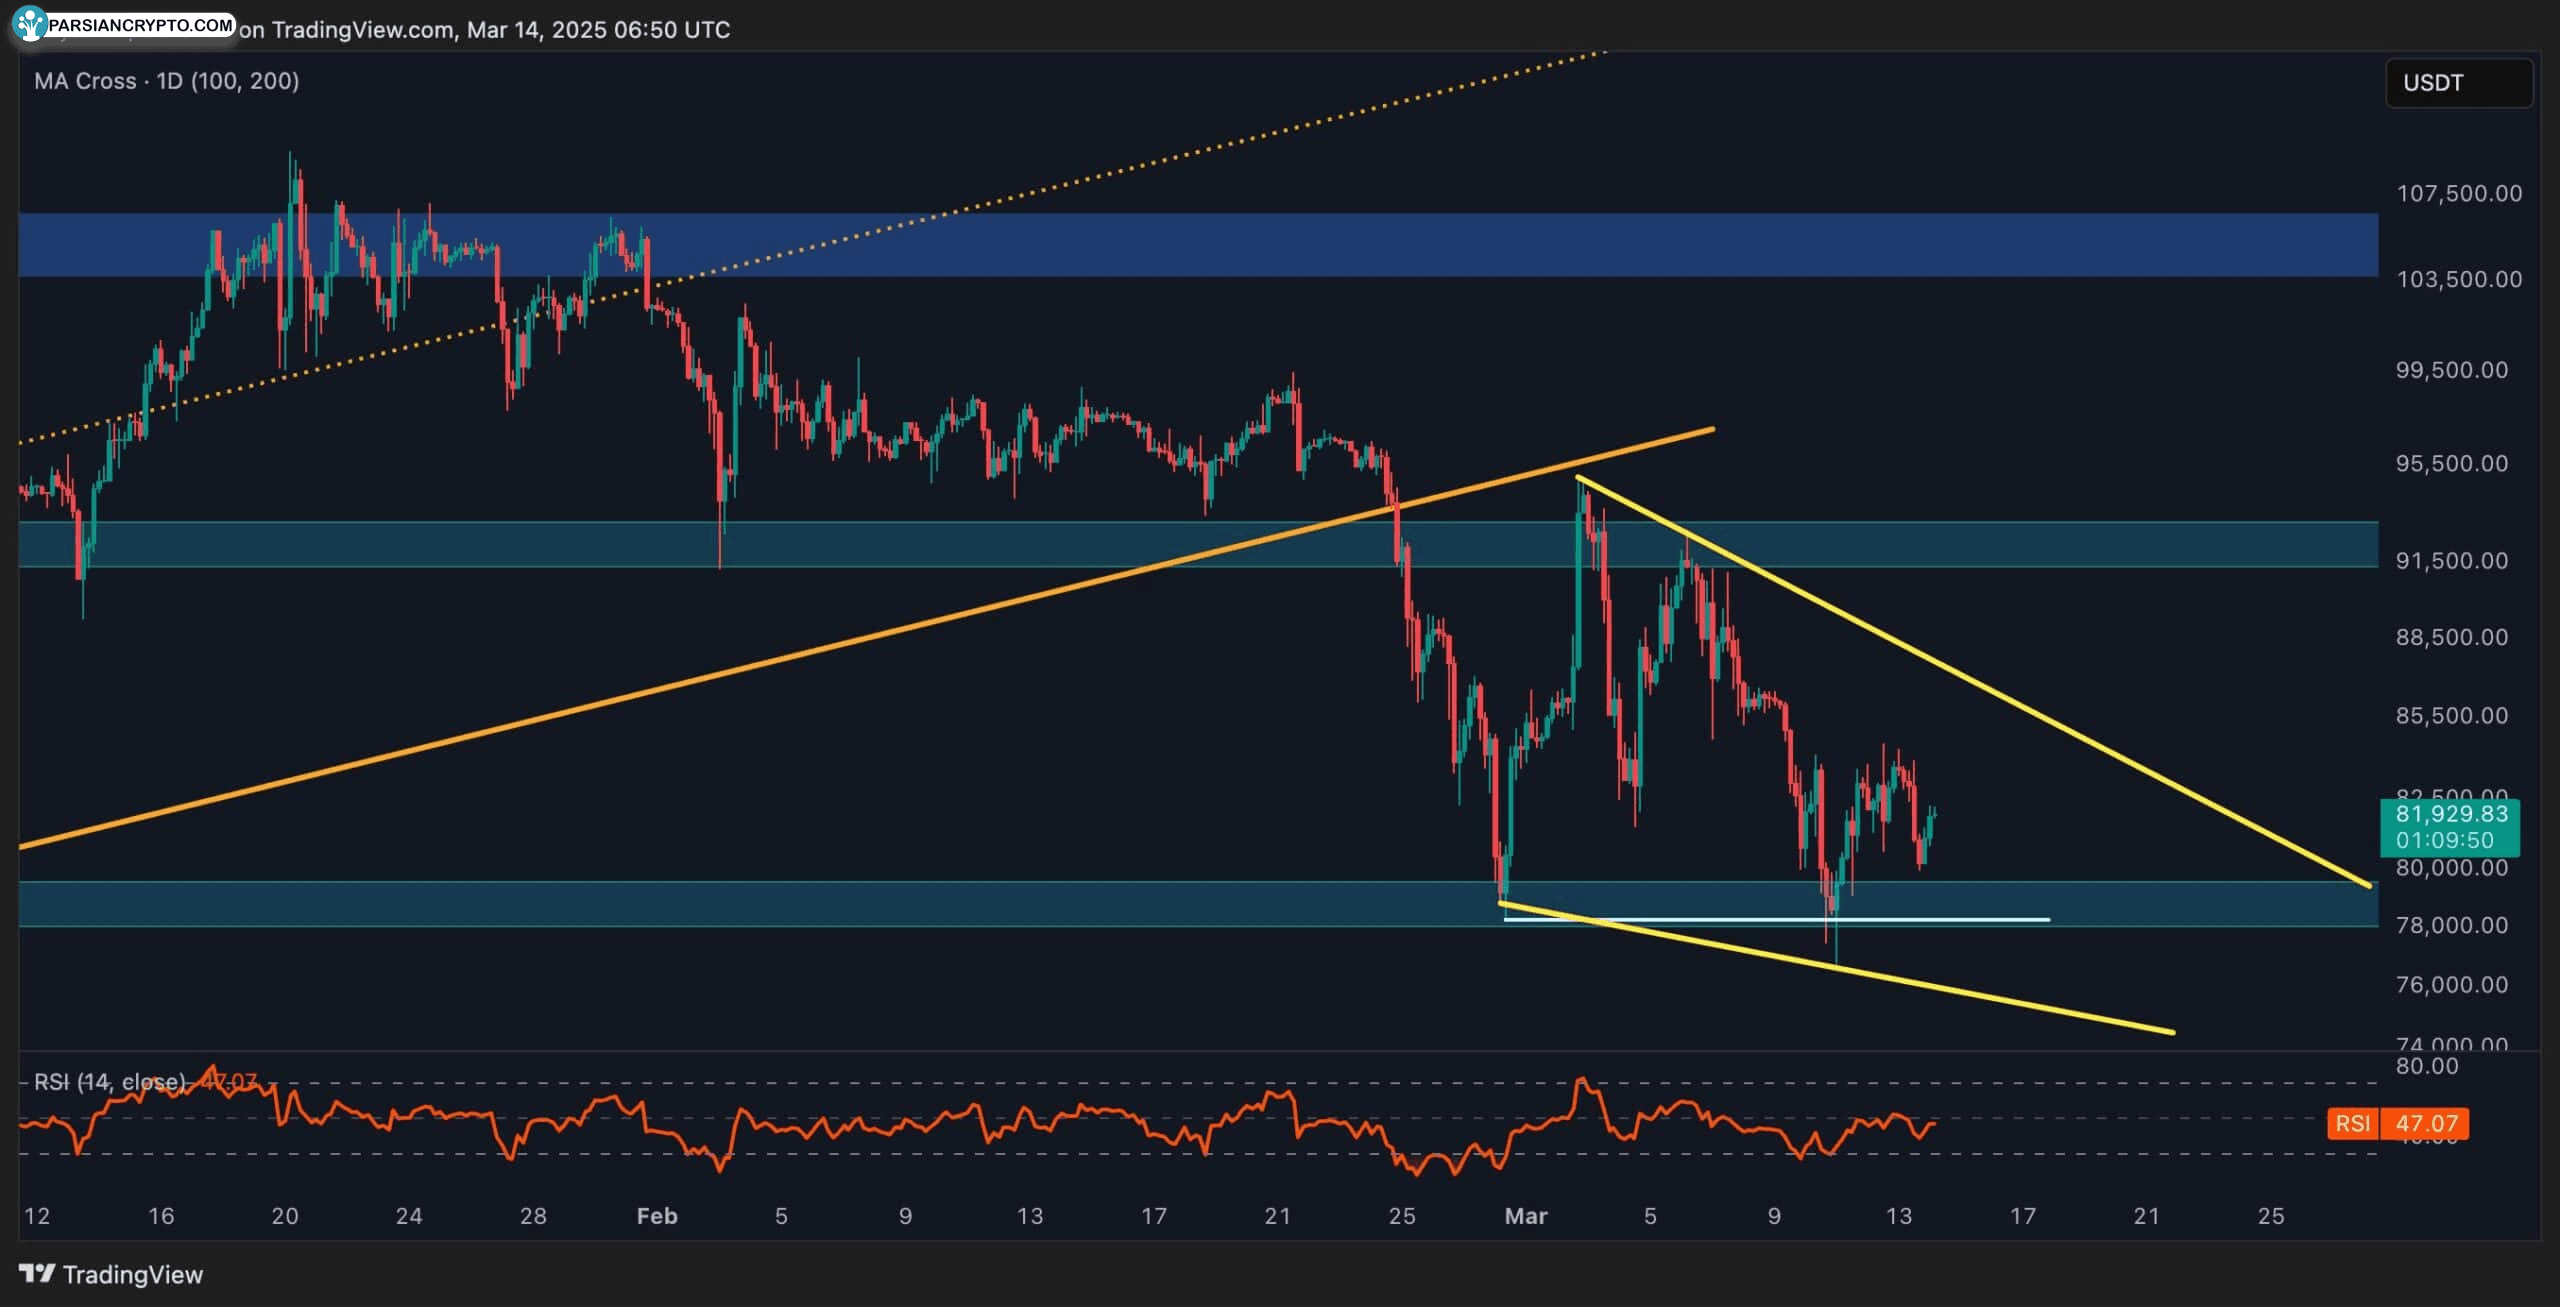The image size is (2560, 1307).
Task: Click the 99,500.00 price axis label
Action: pyautogui.click(x=2452, y=370)
